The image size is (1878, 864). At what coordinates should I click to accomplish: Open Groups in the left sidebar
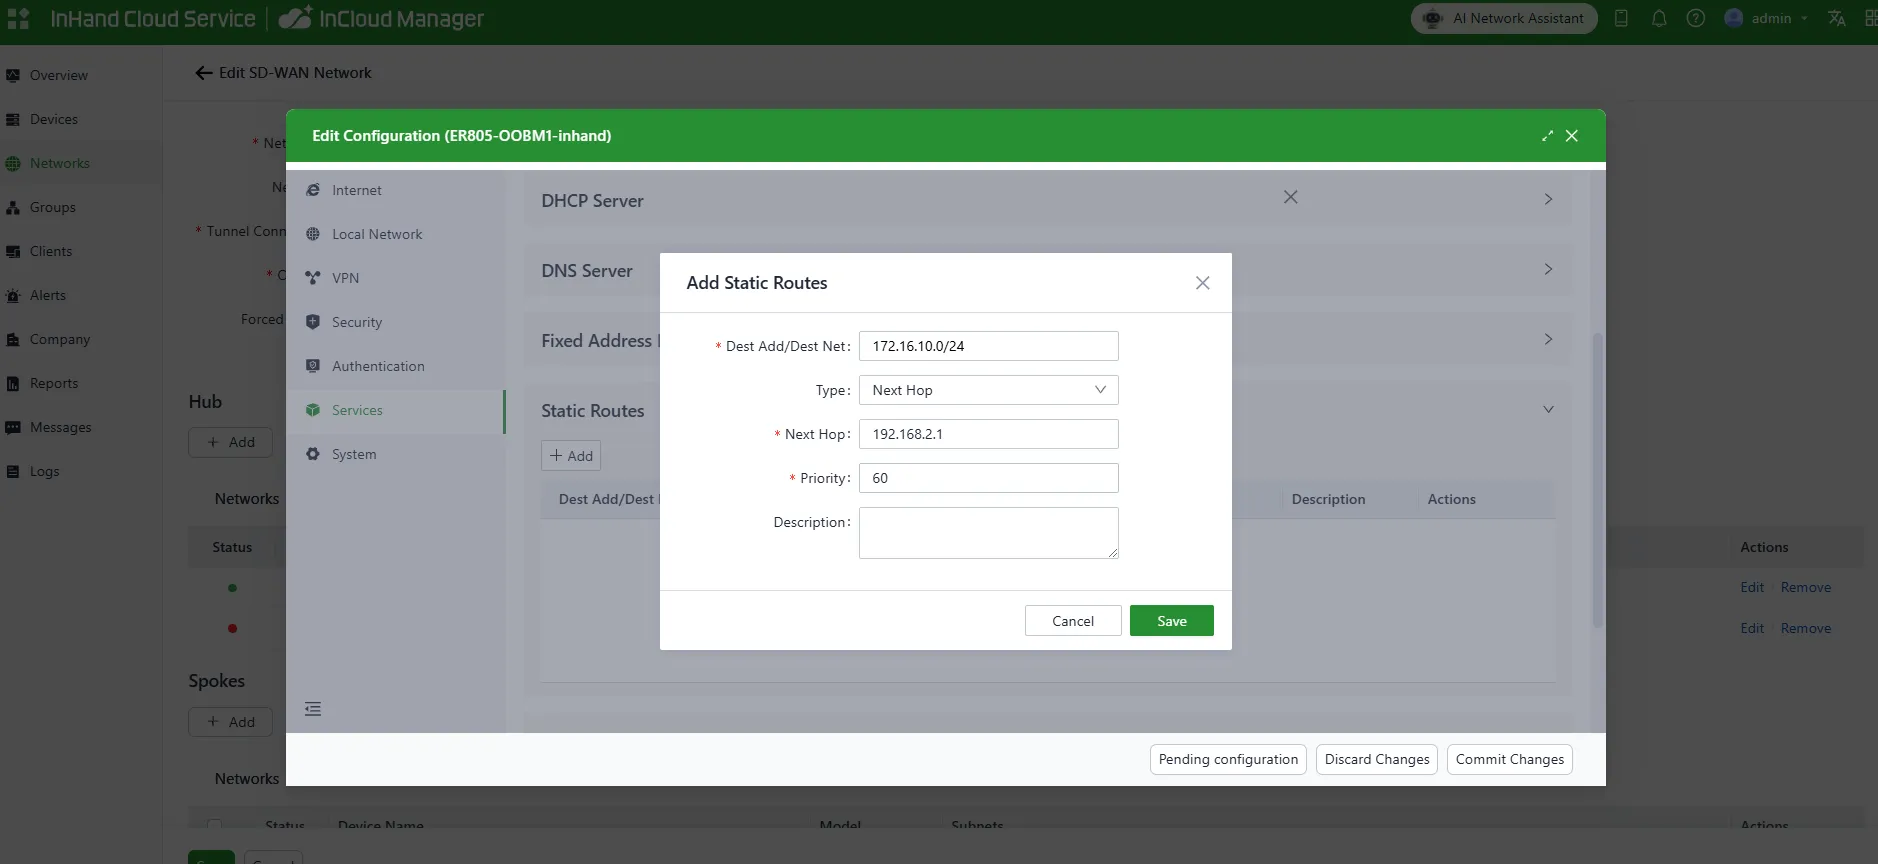[x=53, y=207]
